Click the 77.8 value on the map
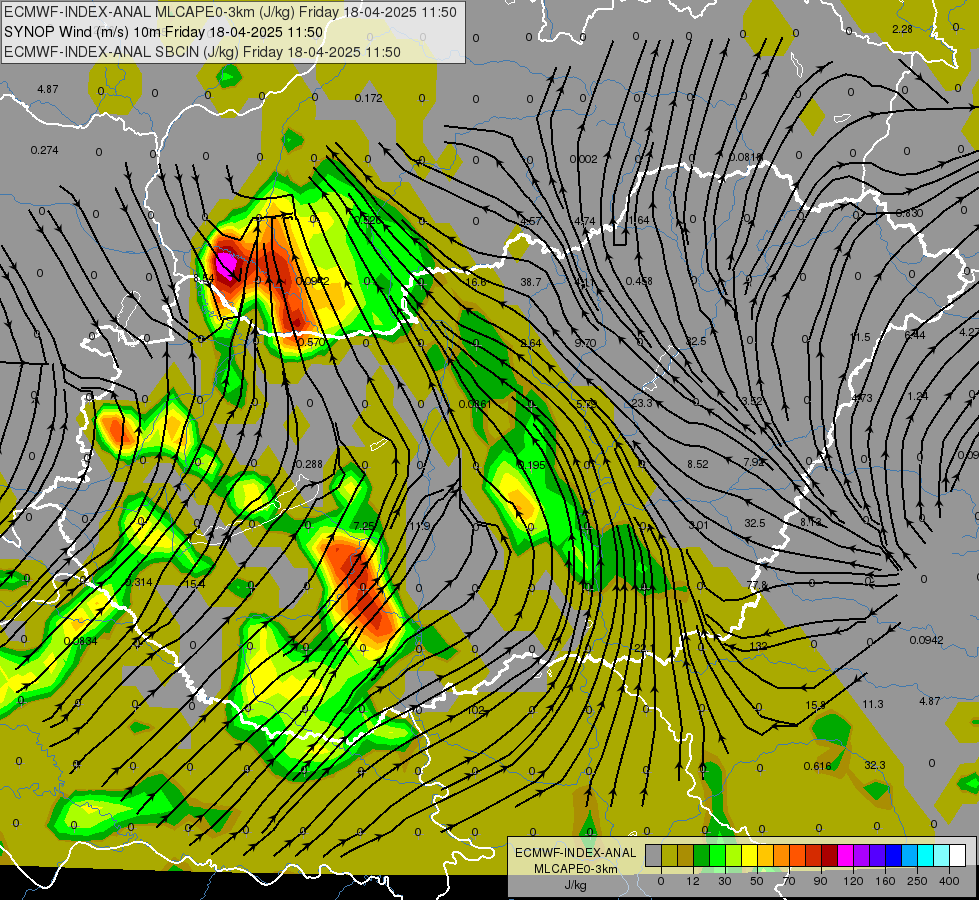 point(757,585)
